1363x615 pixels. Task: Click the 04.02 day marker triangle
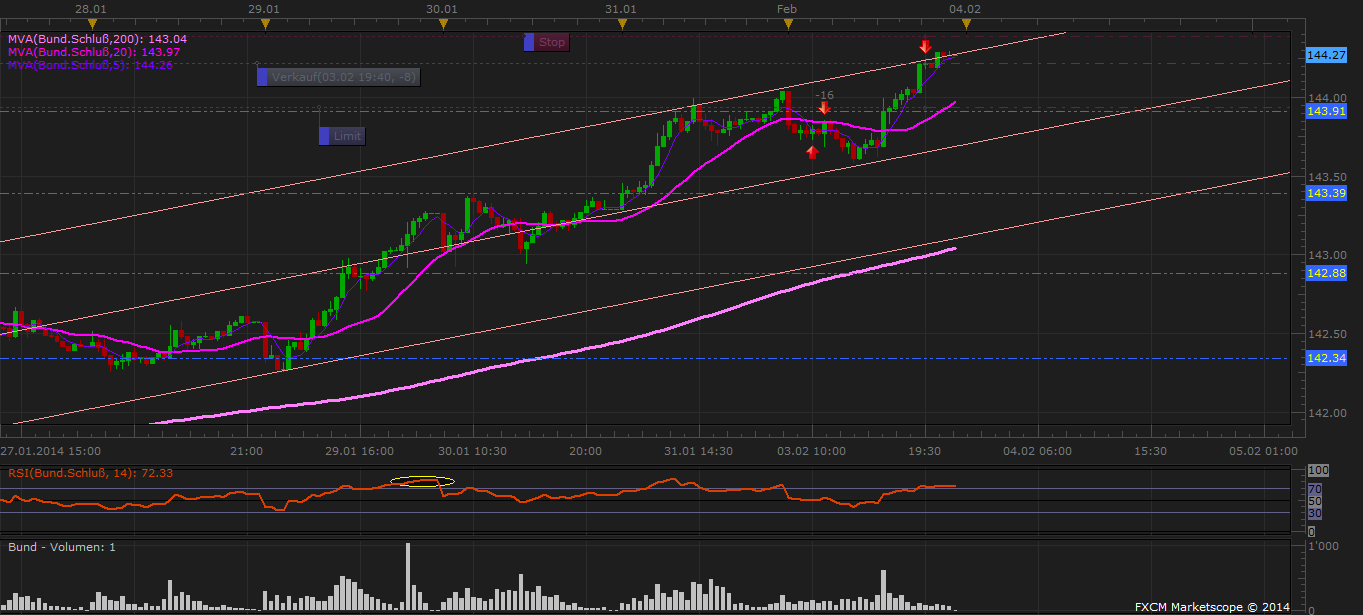pos(965,23)
